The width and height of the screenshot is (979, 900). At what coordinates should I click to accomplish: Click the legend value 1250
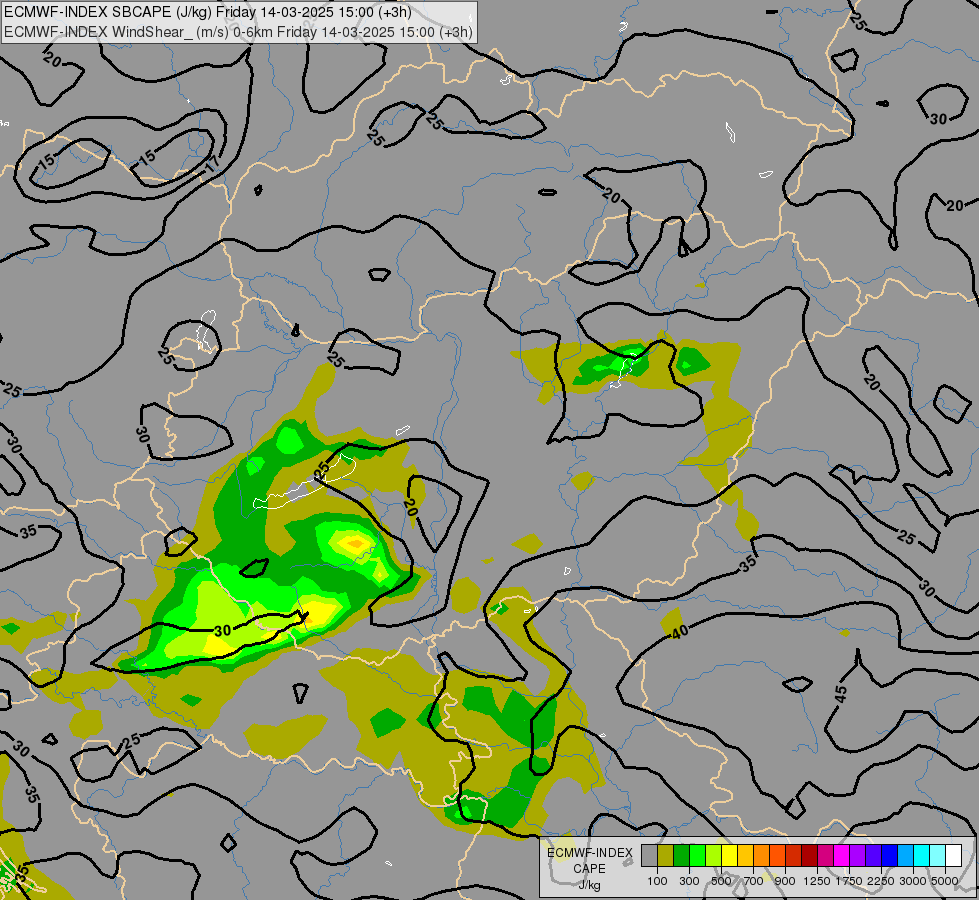(x=817, y=881)
